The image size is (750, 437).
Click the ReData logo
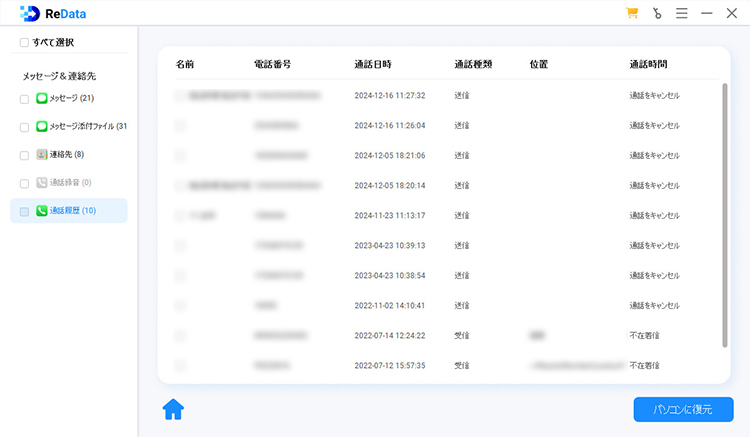tap(53, 13)
